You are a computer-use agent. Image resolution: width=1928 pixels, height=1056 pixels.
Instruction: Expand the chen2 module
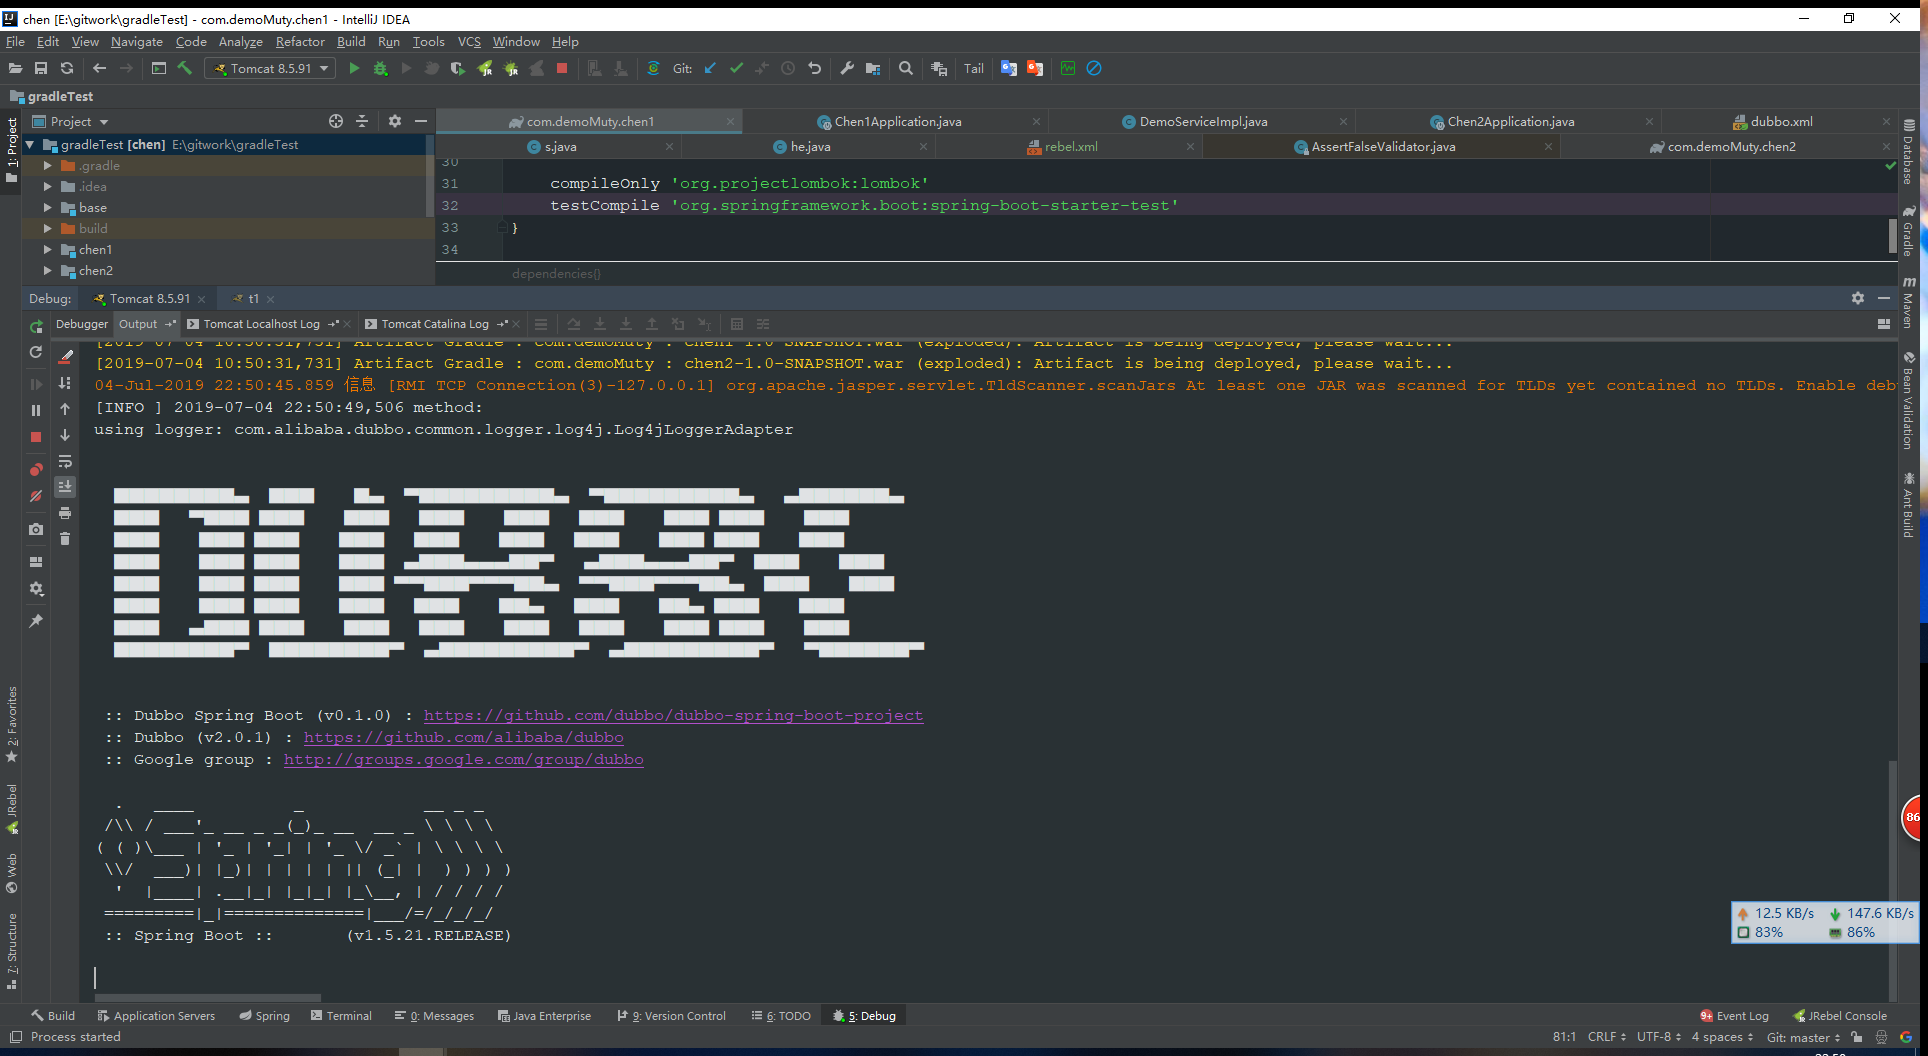point(47,271)
